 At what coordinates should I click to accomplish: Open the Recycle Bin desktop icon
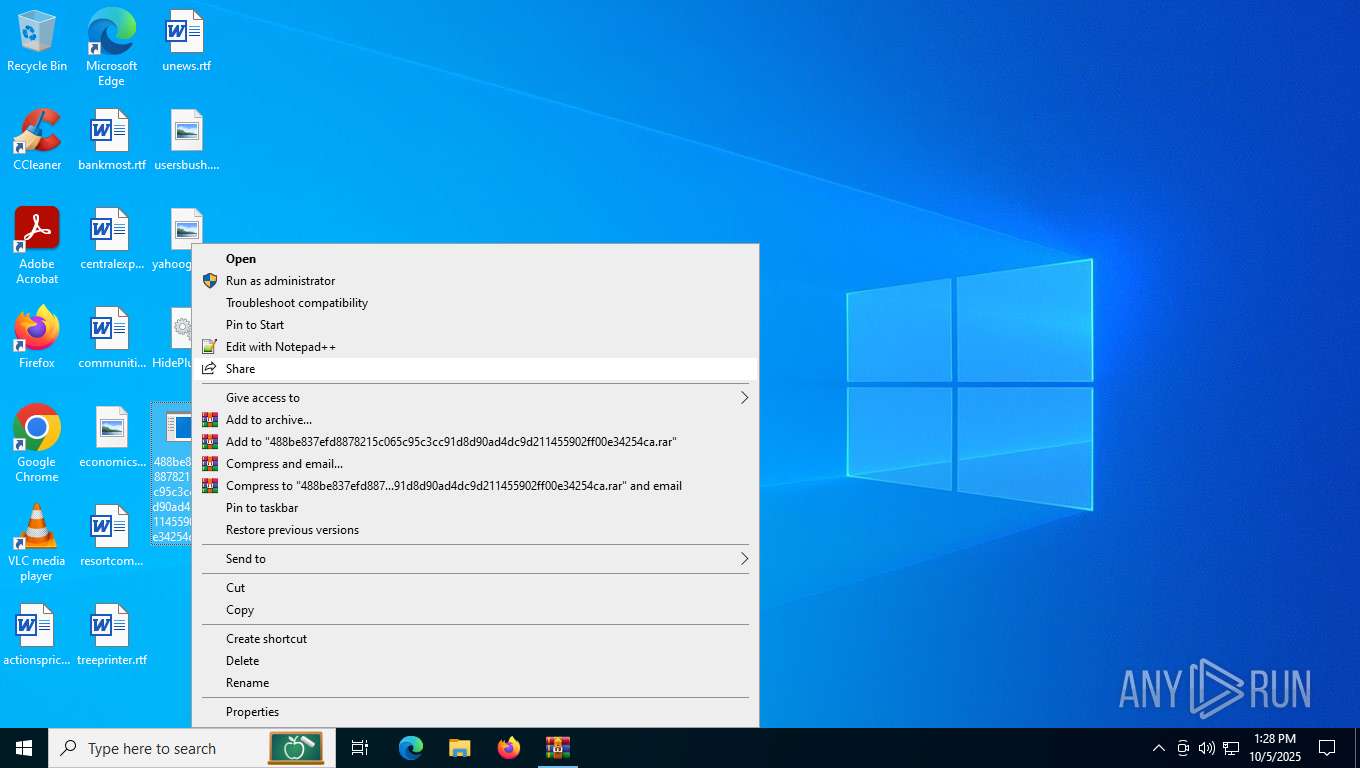tap(37, 41)
